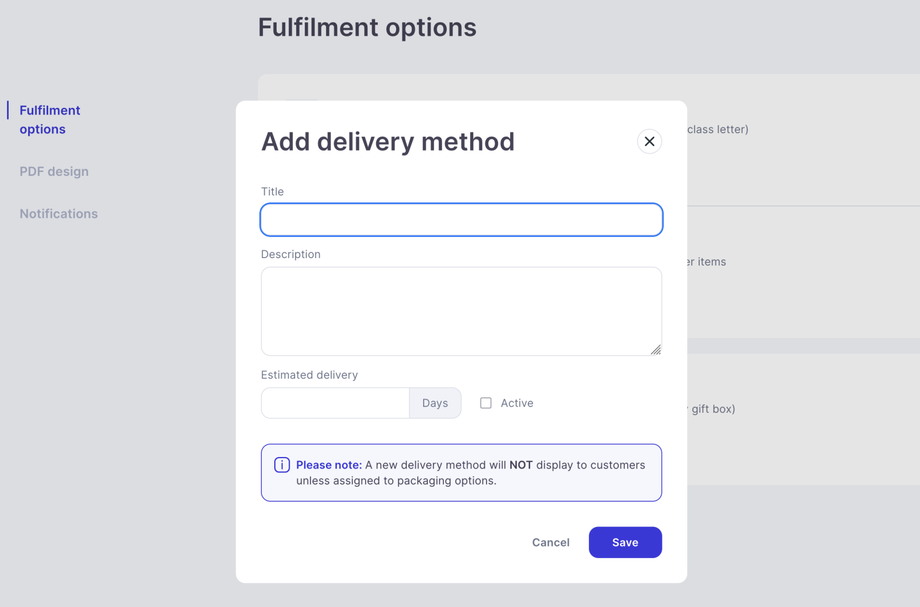Cancel adding the delivery method
The height and width of the screenshot is (607, 920).
551,542
